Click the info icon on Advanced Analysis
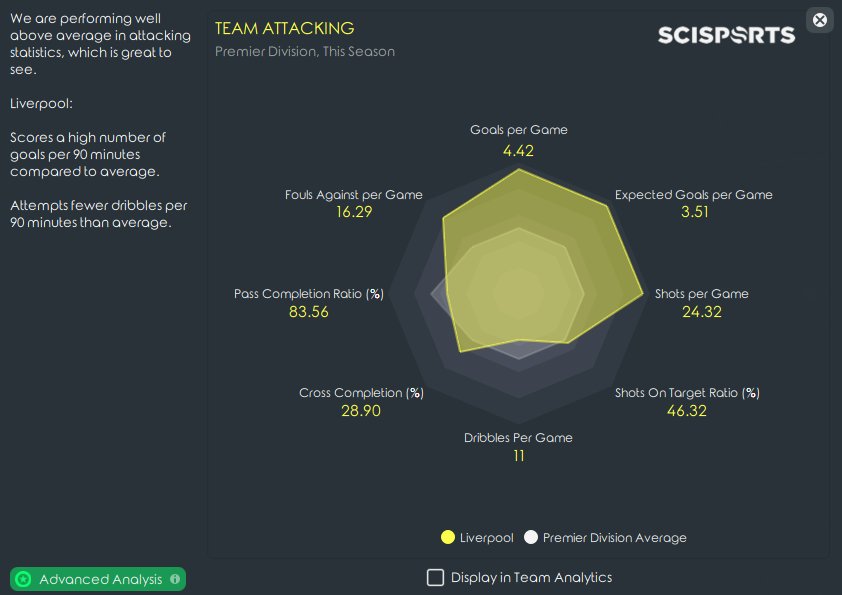Image resolution: width=842 pixels, height=595 pixels. (x=175, y=579)
